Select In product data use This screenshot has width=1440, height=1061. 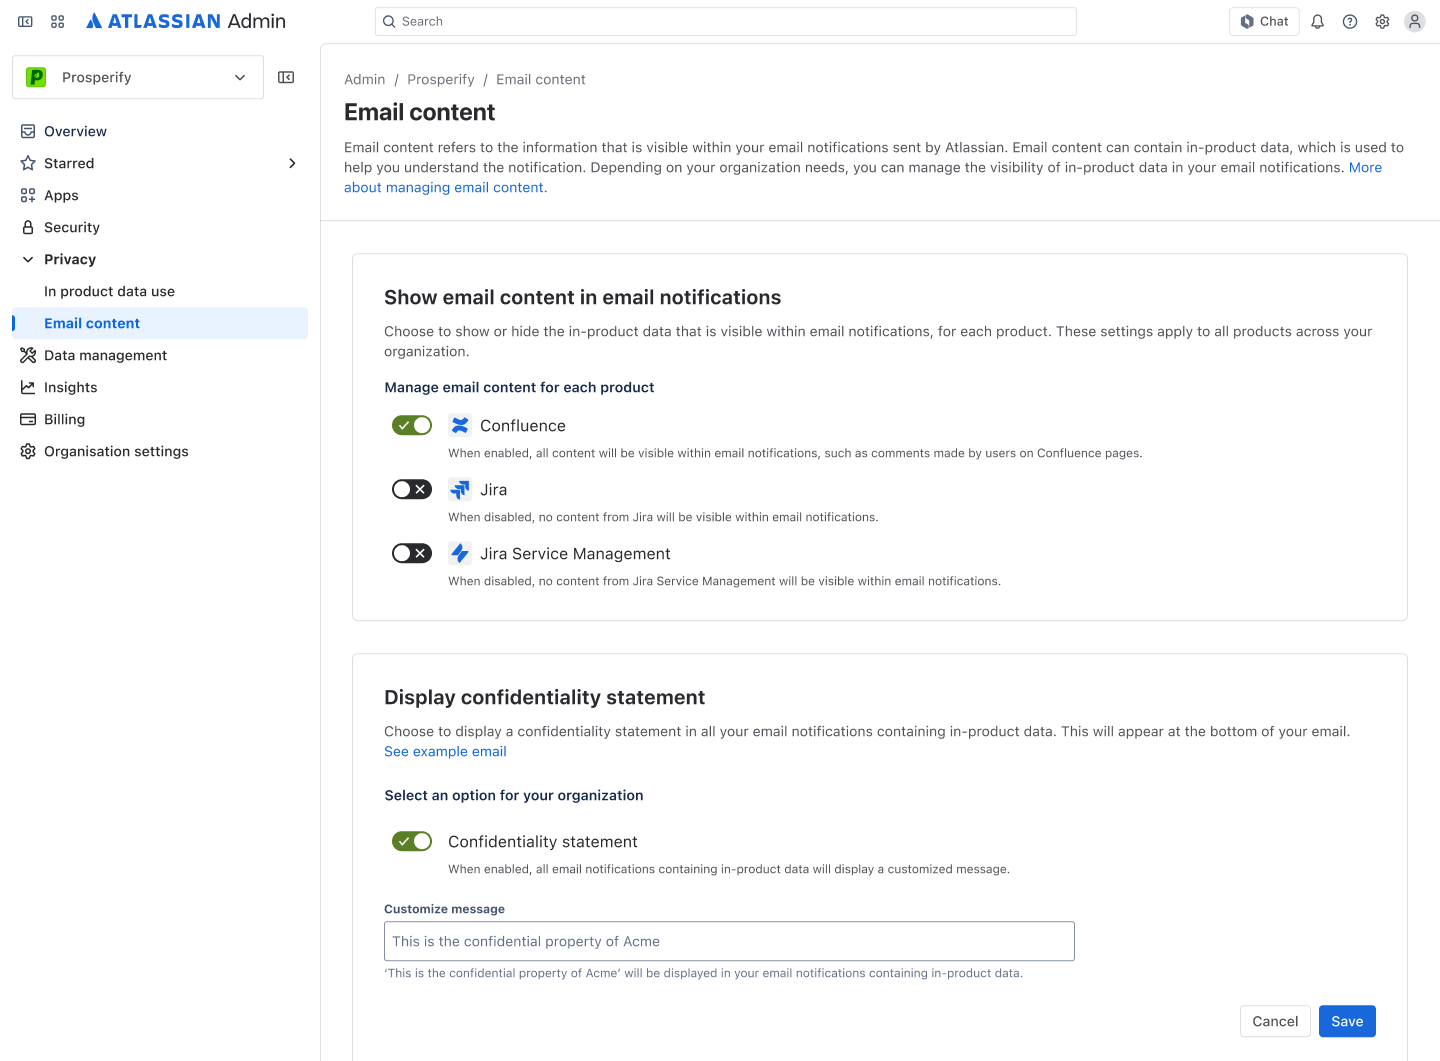[160, 291]
